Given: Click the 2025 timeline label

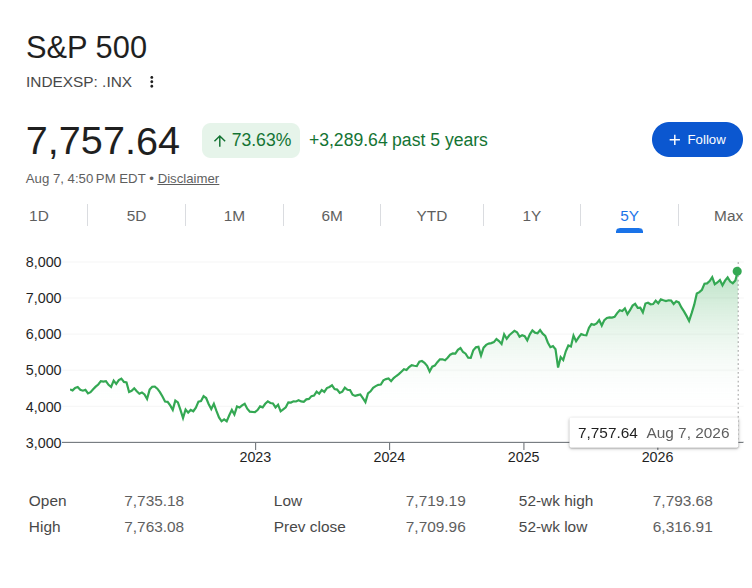Looking at the screenshot, I should pyautogui.click(x=523, y=457).
